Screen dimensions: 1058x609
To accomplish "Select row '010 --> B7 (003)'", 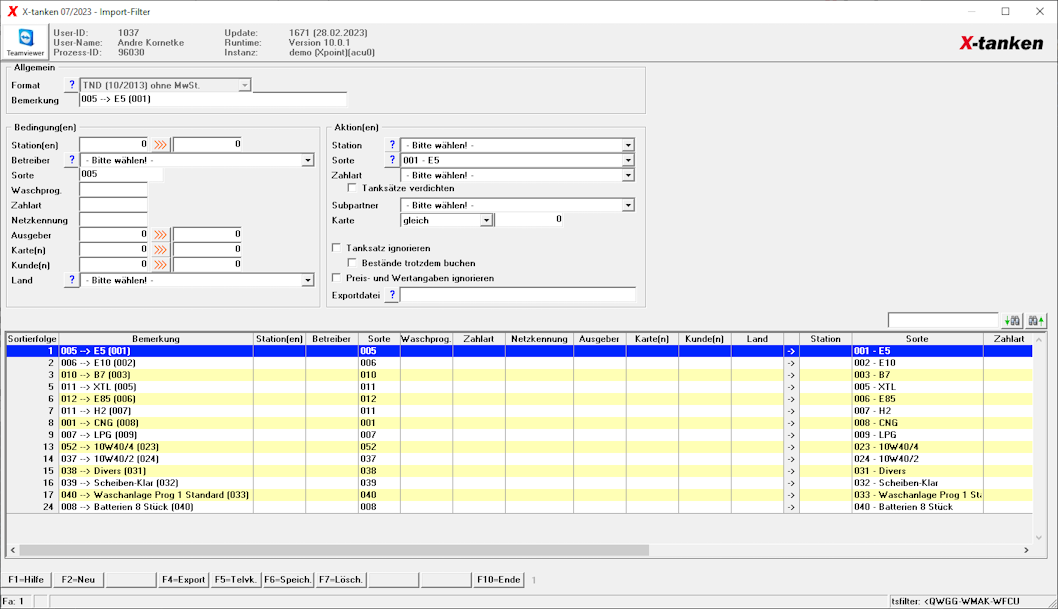I will (520, 375).
